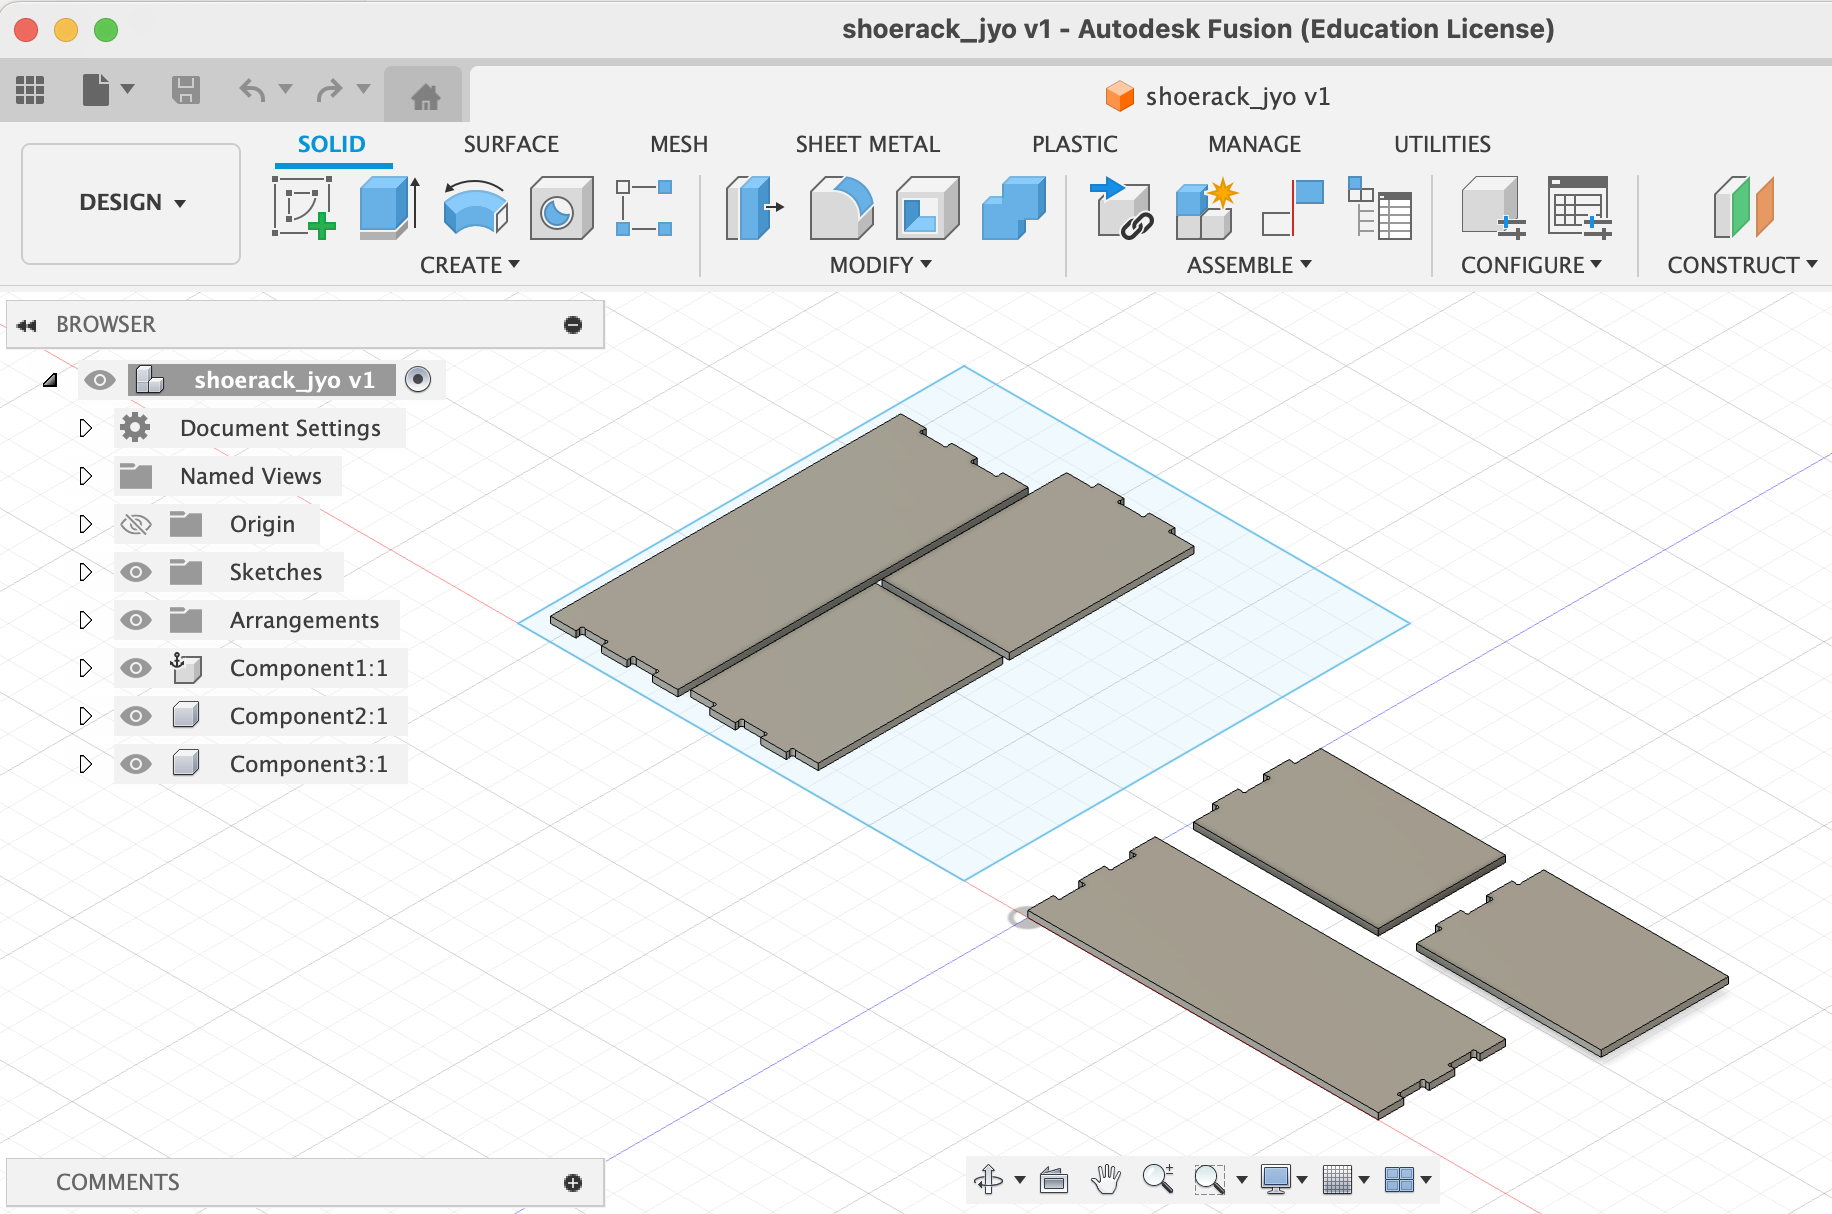
Task: Hide Component1:1 using its eye icon
Action: coord(136,668)
